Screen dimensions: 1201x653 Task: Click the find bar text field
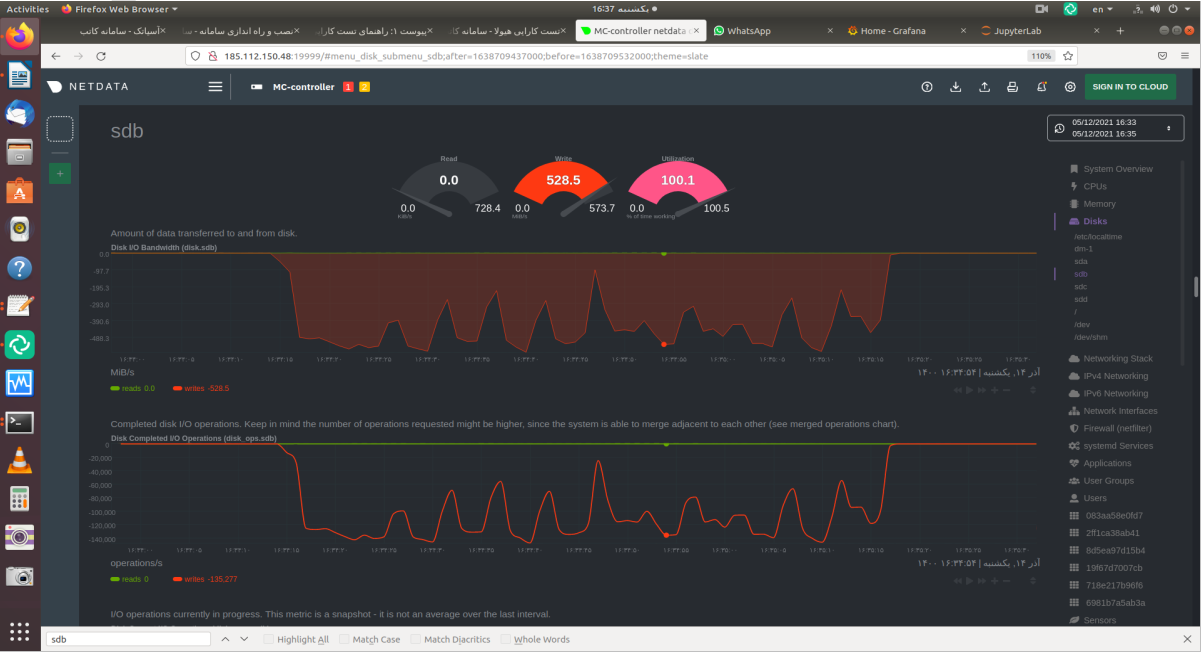(128, 639)
